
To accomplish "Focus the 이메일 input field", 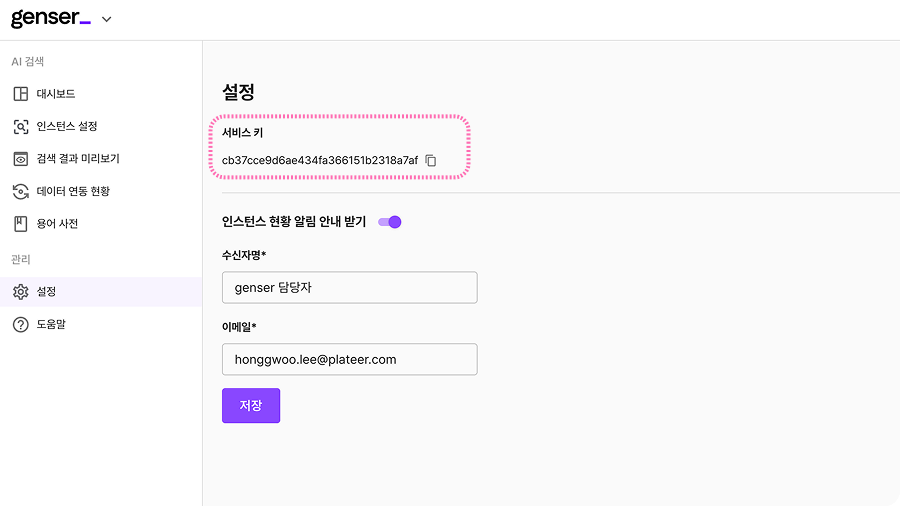I will 349,360.
